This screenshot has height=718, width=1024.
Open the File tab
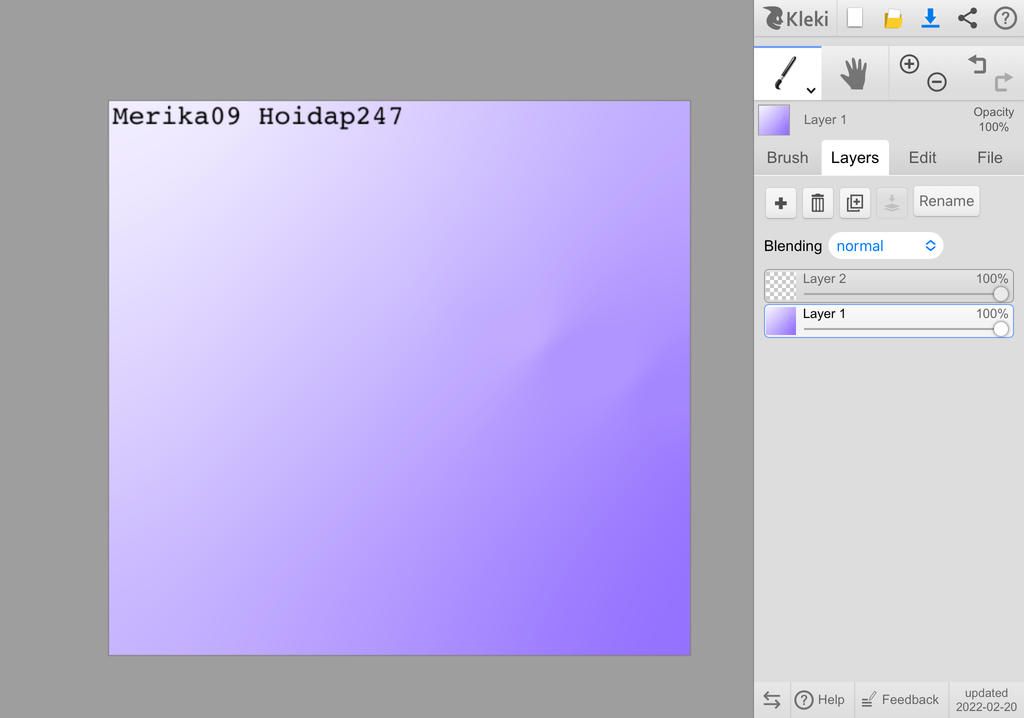coord(989,157)
